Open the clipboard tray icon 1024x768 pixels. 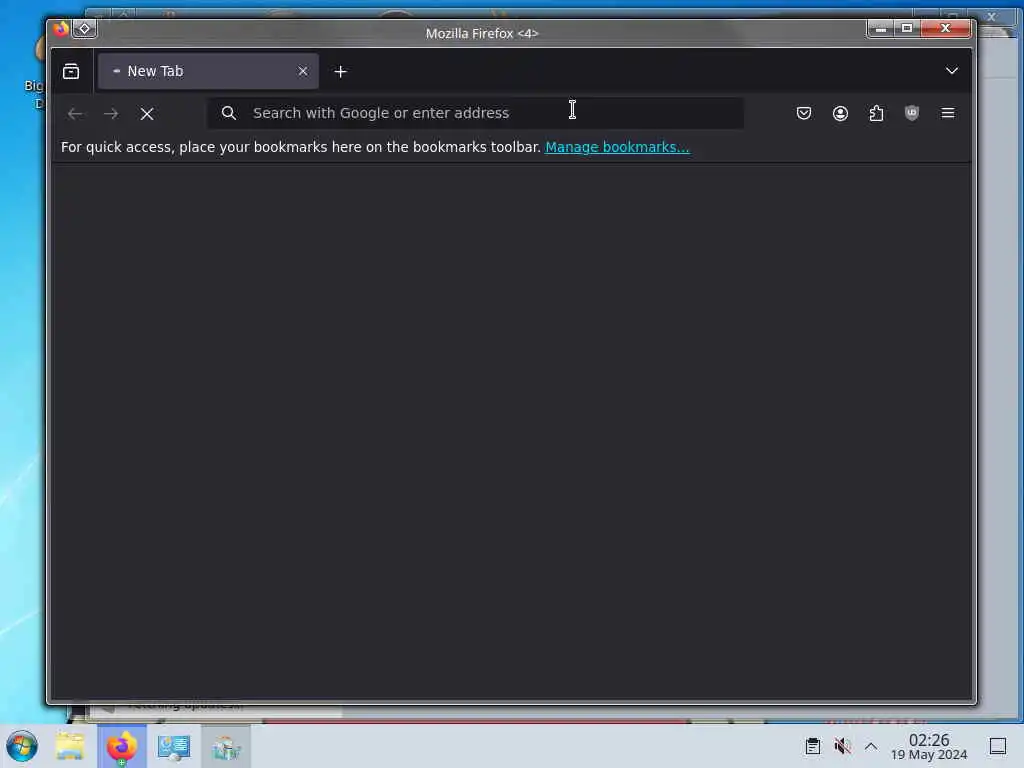click(x=812, y=746)
